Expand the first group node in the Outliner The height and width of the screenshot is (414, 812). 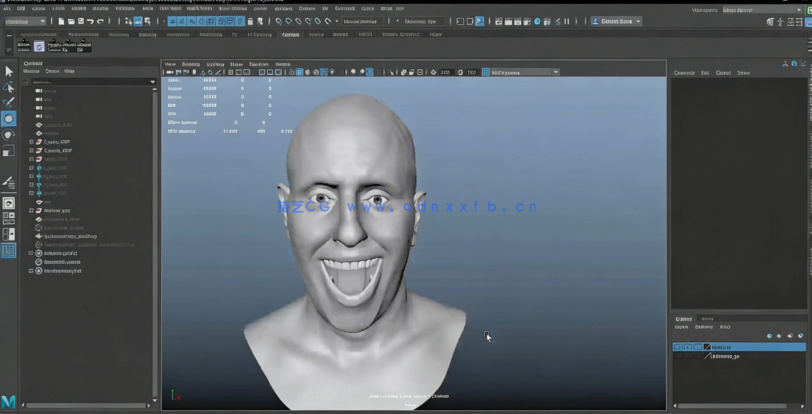pos(32,143)
